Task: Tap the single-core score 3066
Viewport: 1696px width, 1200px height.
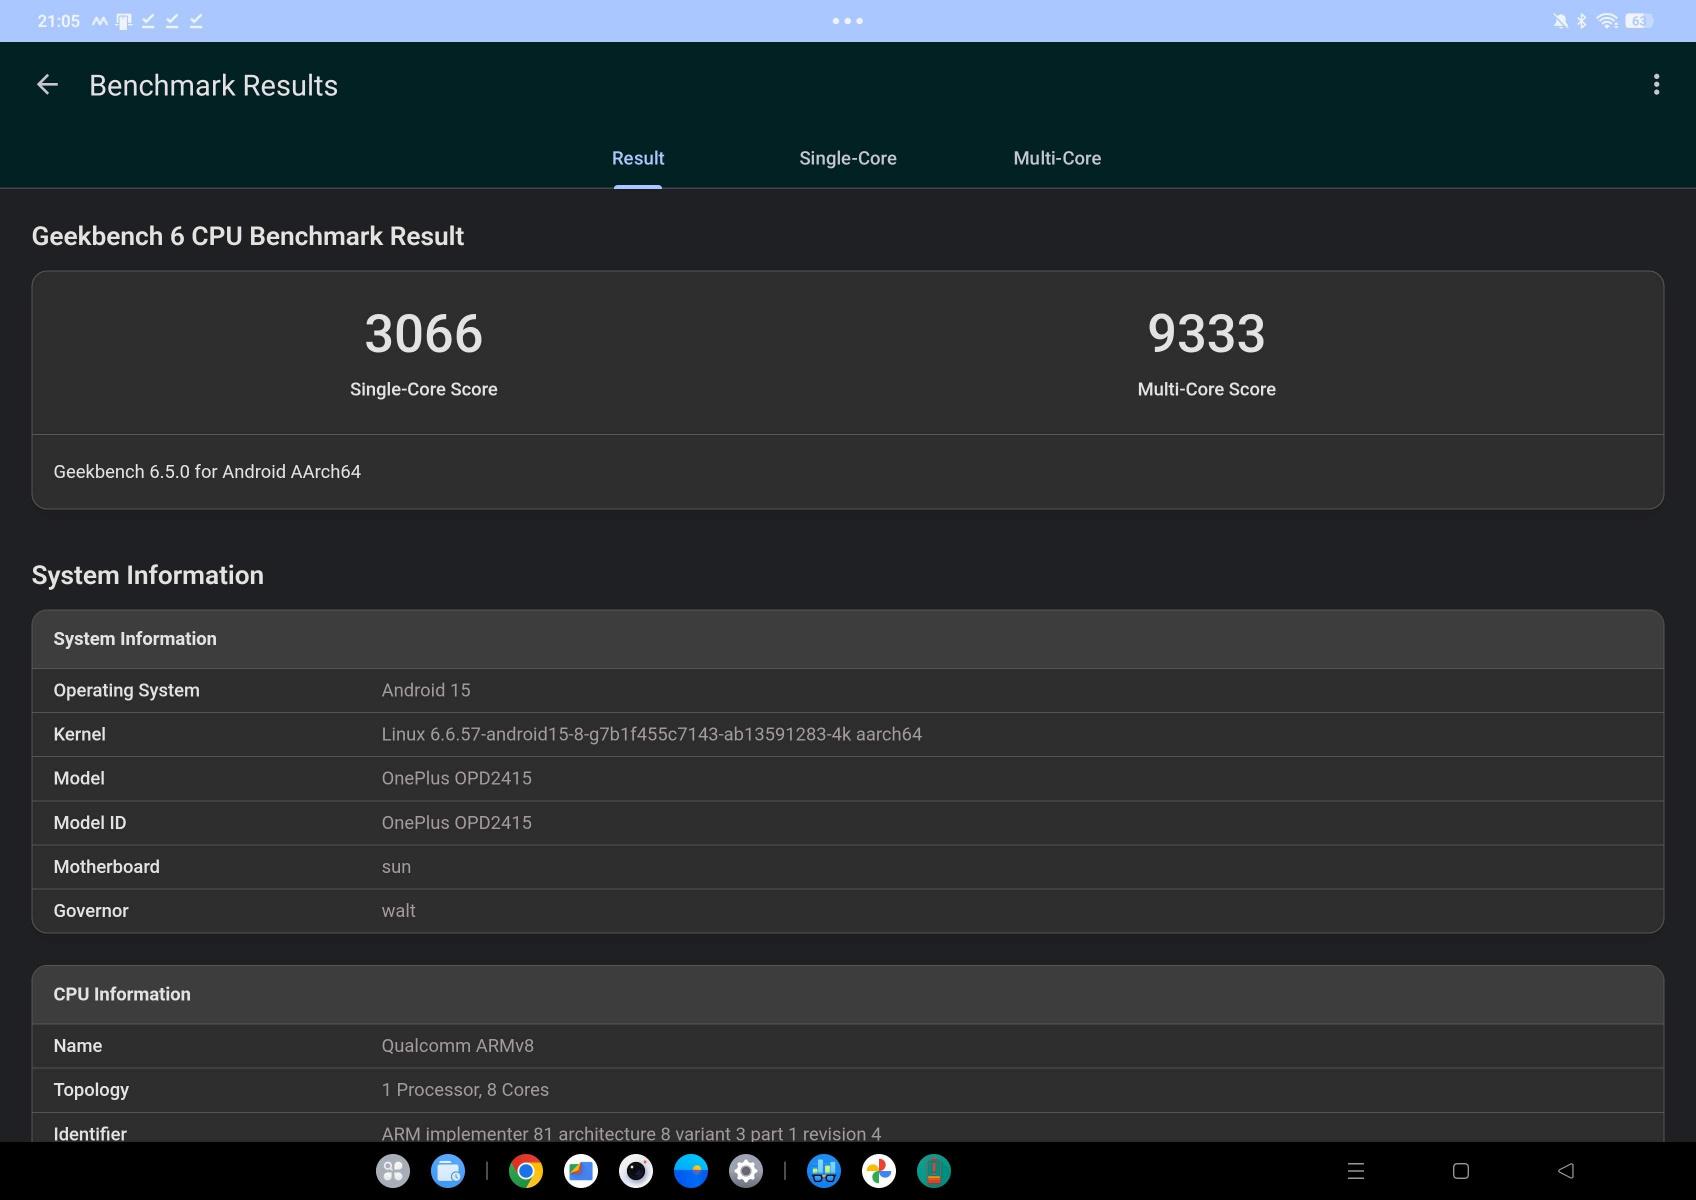Action: (x=423, y=334)
